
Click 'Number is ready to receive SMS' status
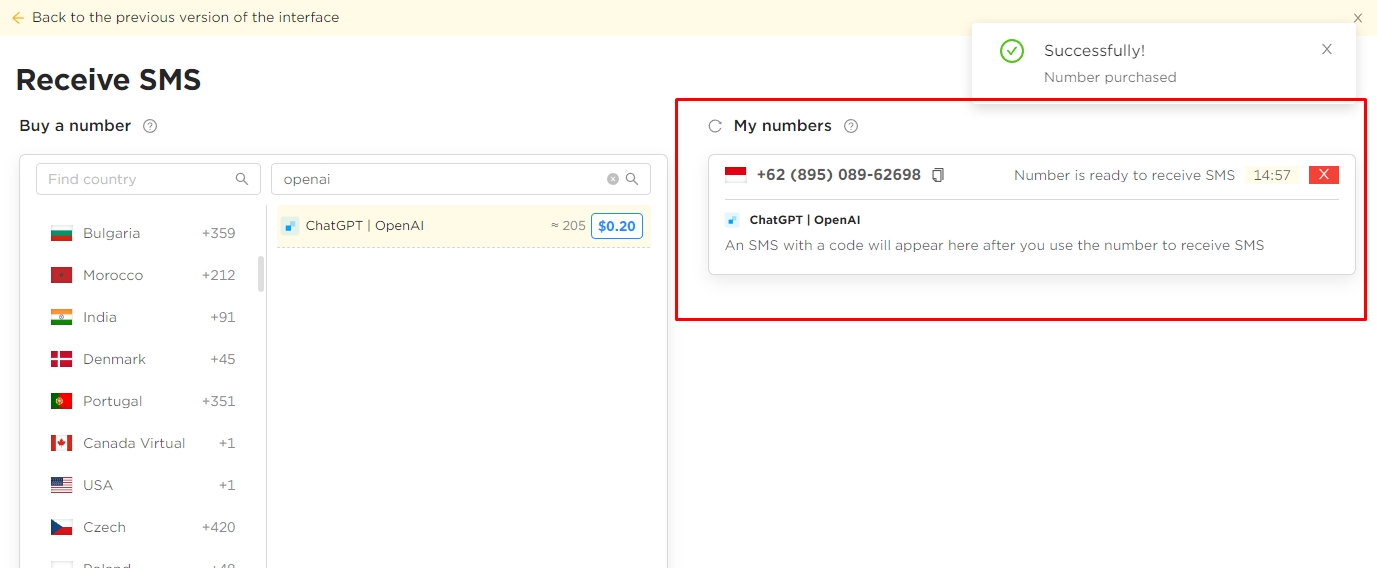click(1125, 175)
